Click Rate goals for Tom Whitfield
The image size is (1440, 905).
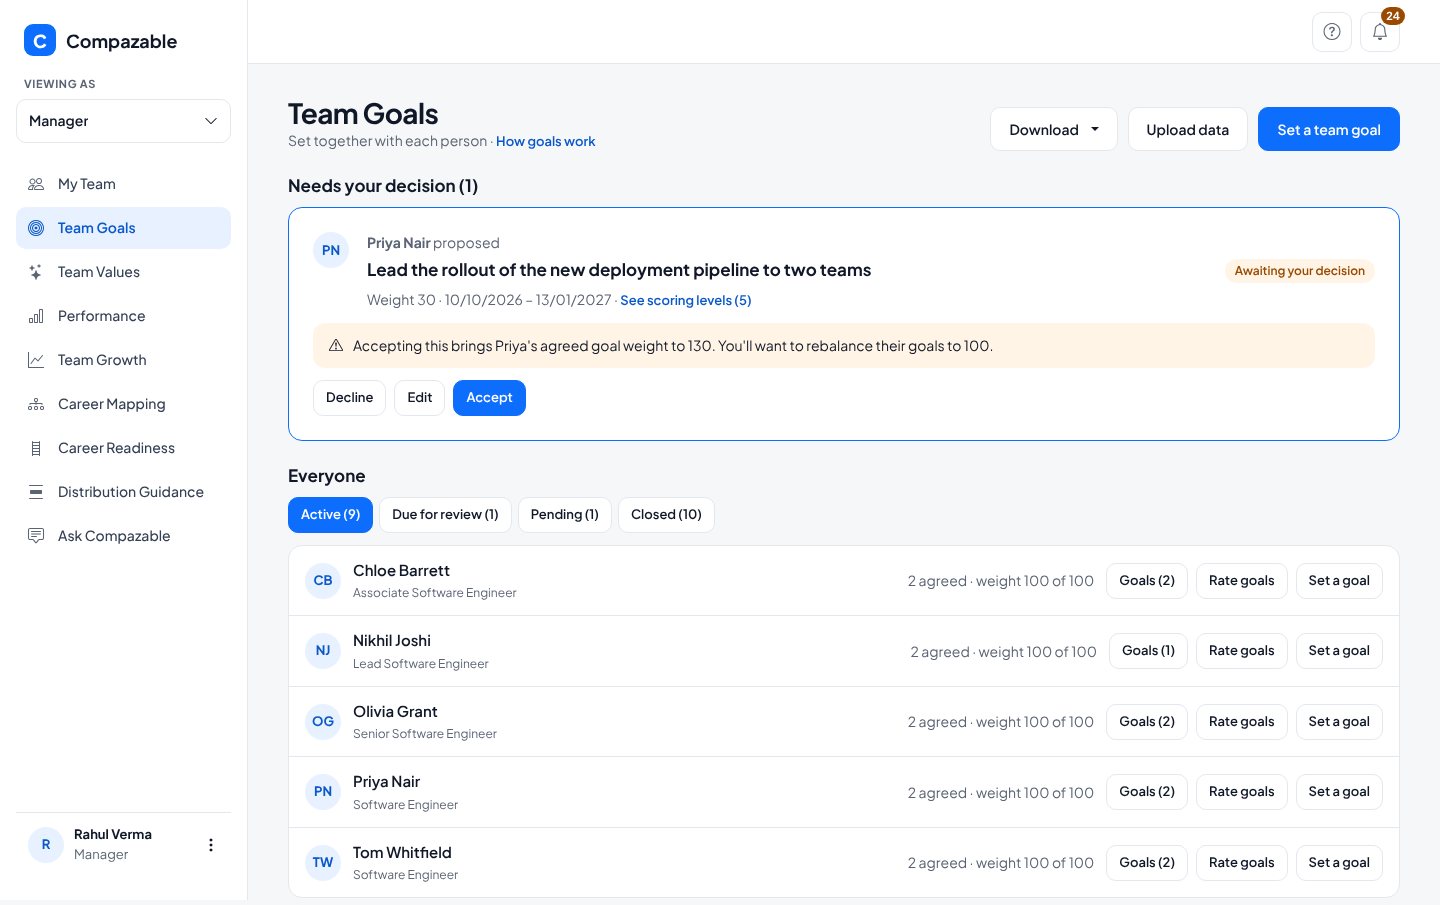pyautogui.click(x=1242, y=863)
